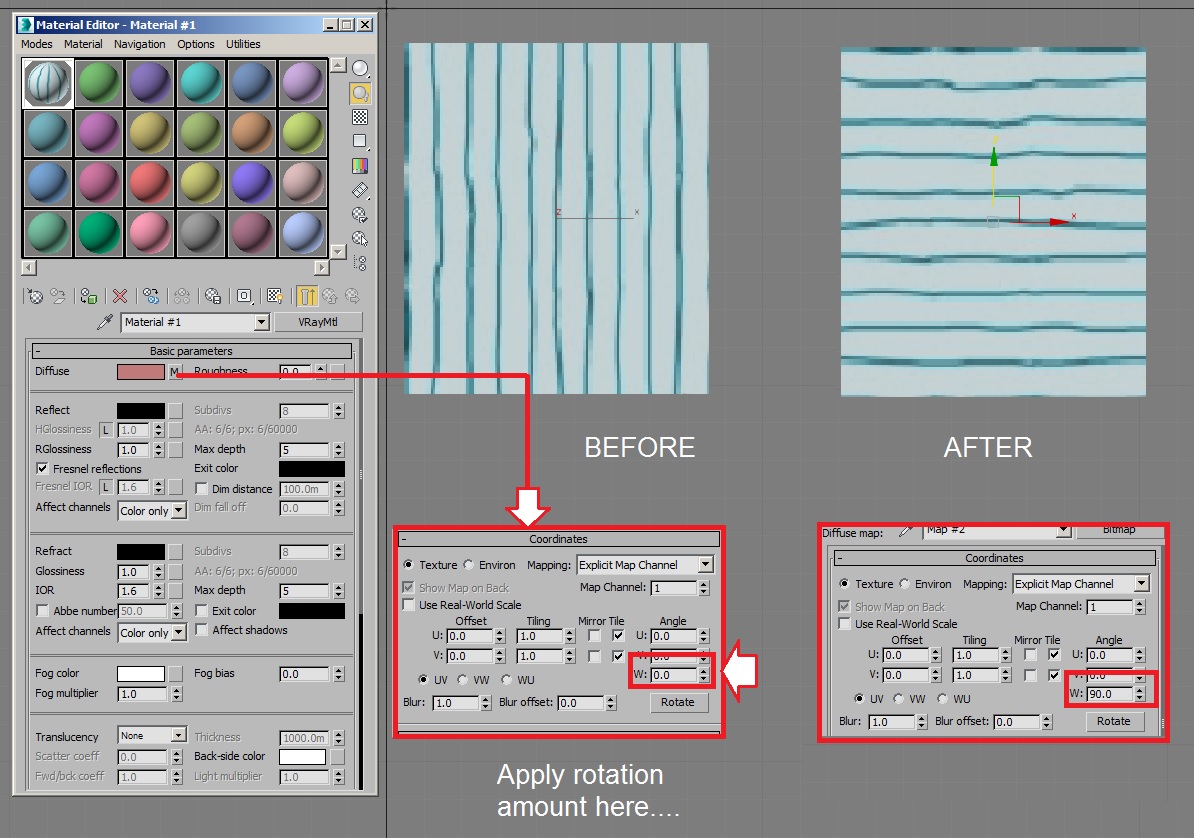
Task: Toggle the Backlight icon
Action: [360, 93]
